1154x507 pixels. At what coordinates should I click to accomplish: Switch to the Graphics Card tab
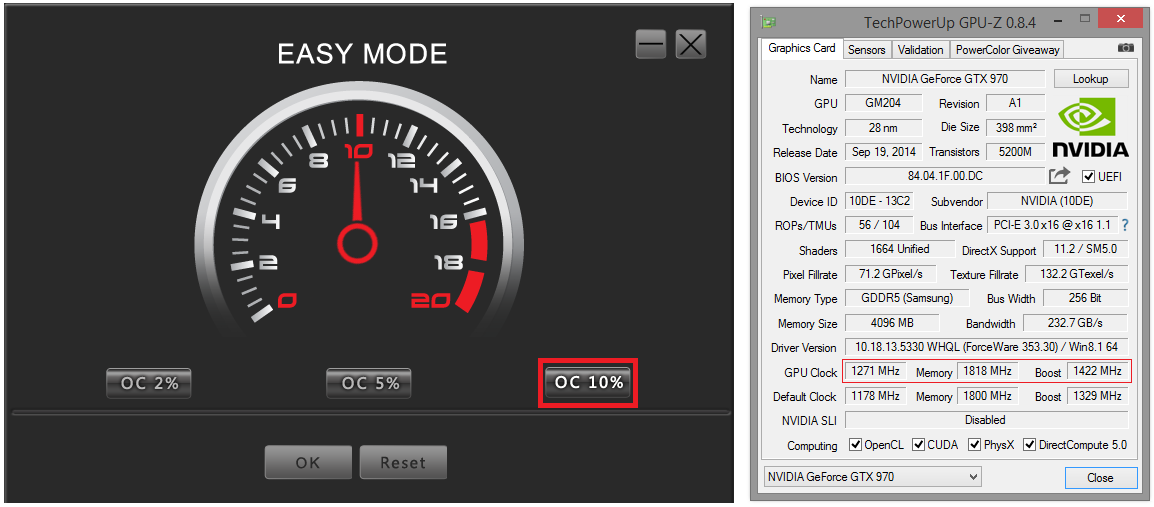pos(801,49)
